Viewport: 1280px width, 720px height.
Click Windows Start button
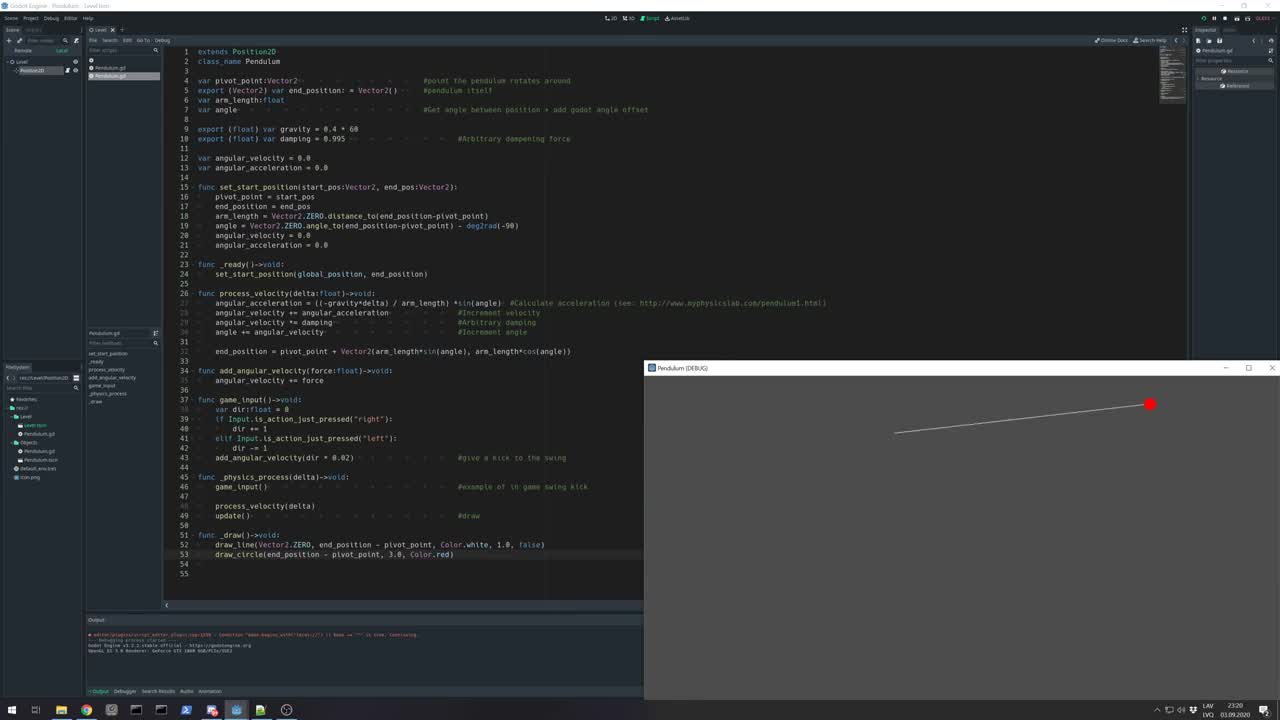(12, 710)
